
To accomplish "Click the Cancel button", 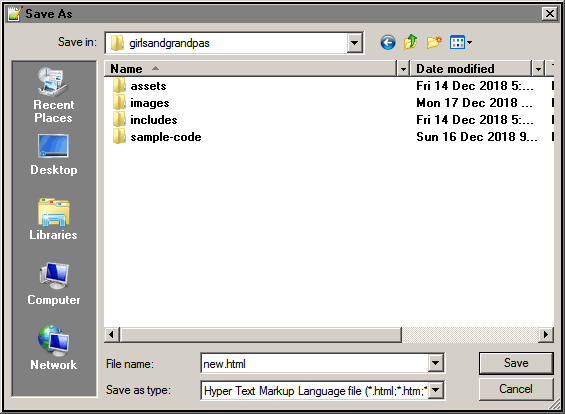I will tap(516, 389).
